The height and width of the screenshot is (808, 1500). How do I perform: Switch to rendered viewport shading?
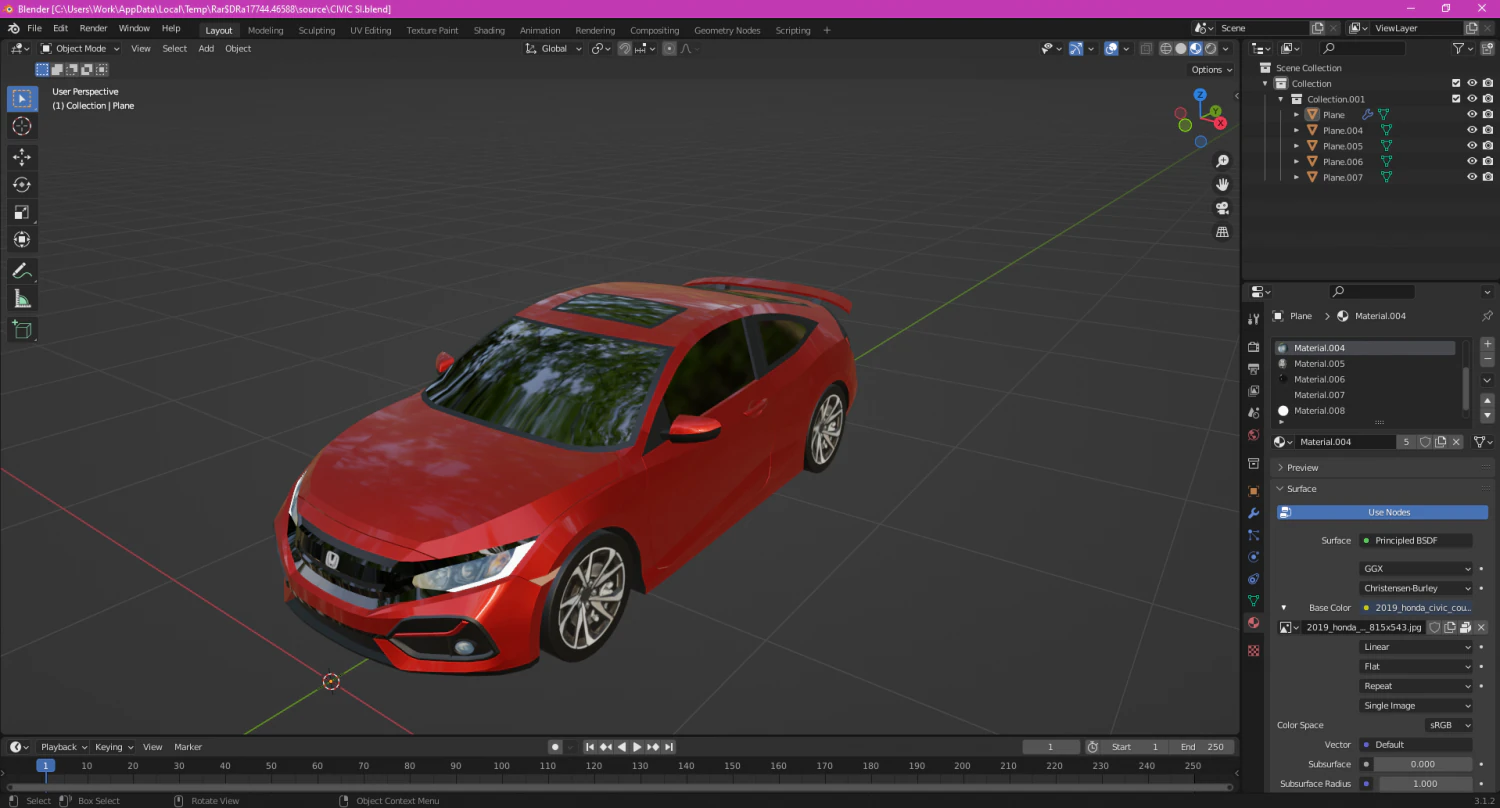tap(1211, 48)
